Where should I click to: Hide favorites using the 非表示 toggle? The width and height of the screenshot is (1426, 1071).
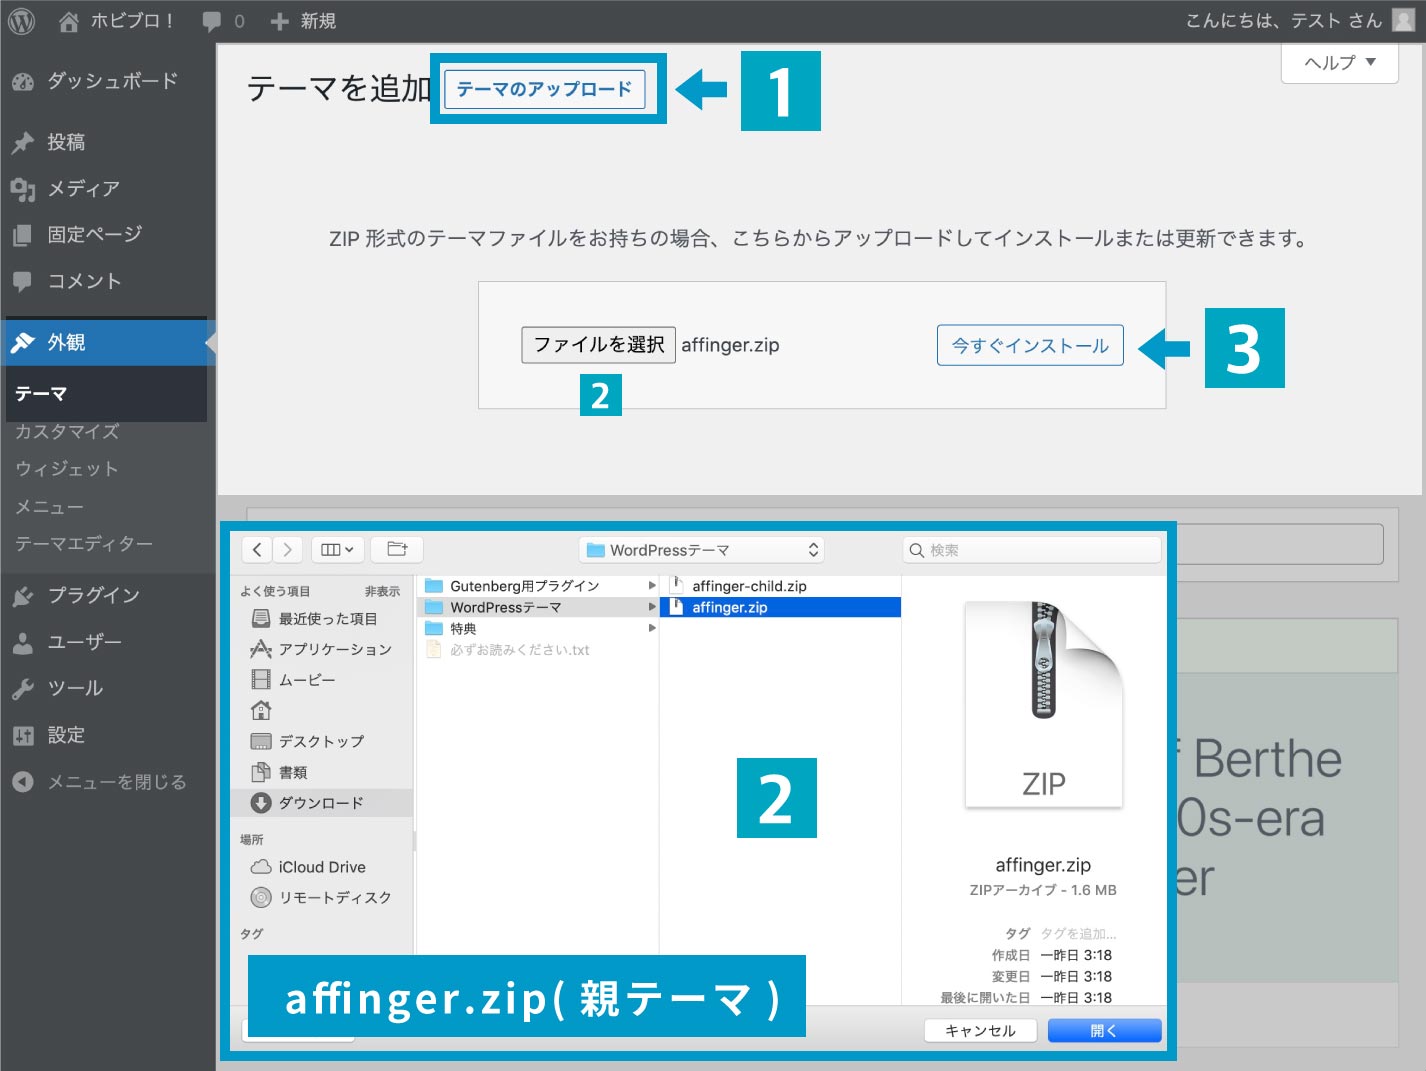coord(381,591)
